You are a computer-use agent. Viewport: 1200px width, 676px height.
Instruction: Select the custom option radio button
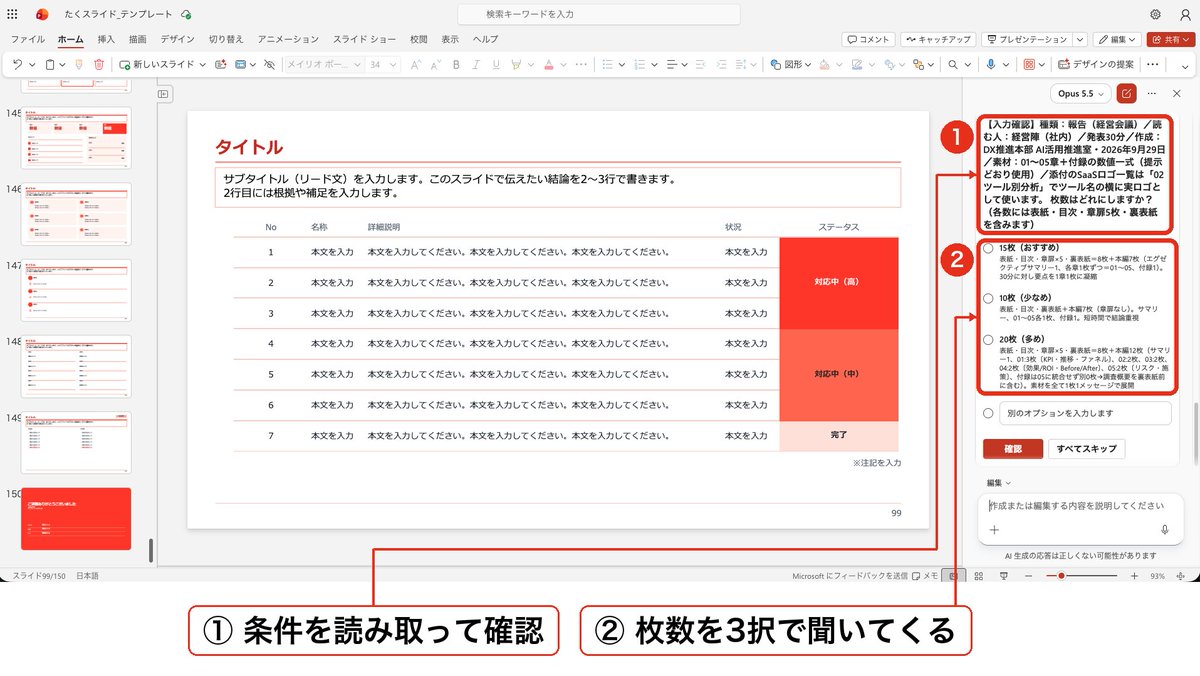[988, 413]
